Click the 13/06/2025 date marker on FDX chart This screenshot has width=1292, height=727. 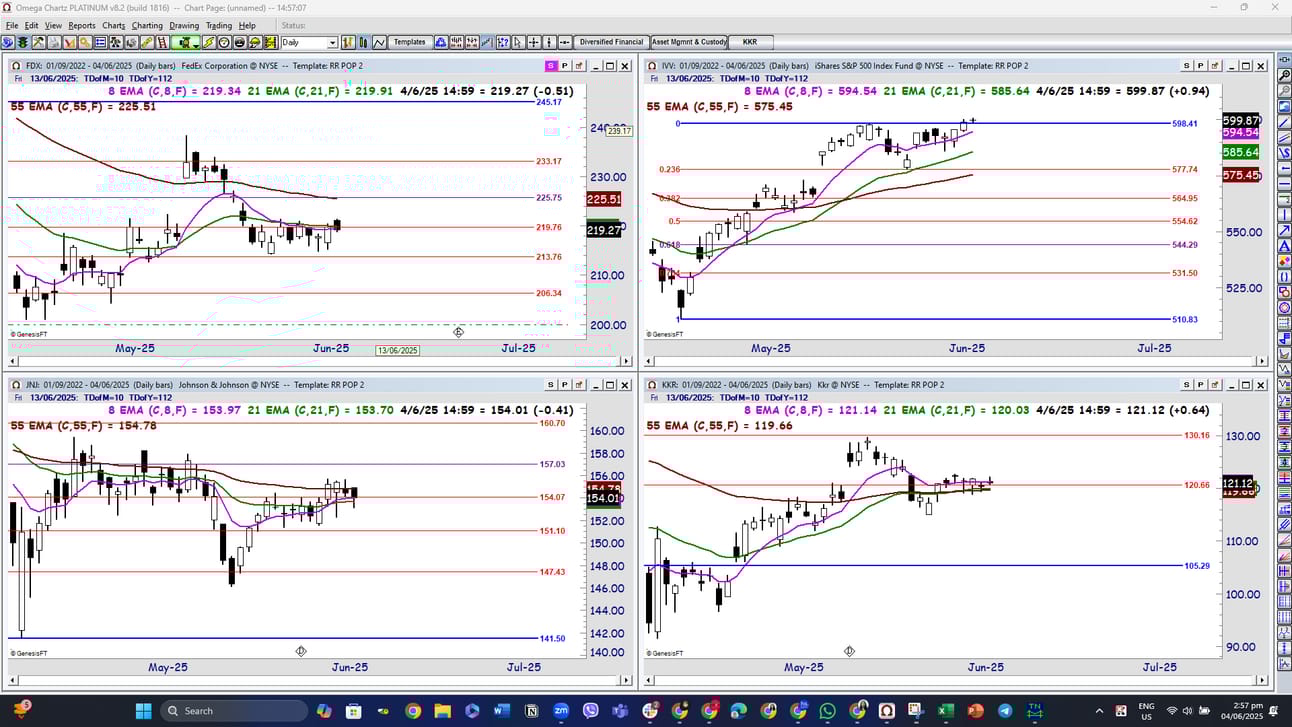tap(398, 350)
